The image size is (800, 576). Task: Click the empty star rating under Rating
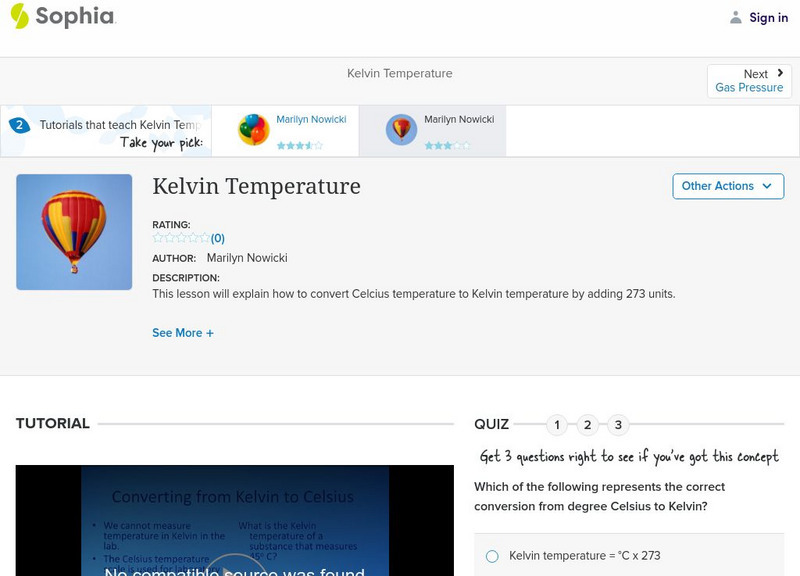[181, 238]
